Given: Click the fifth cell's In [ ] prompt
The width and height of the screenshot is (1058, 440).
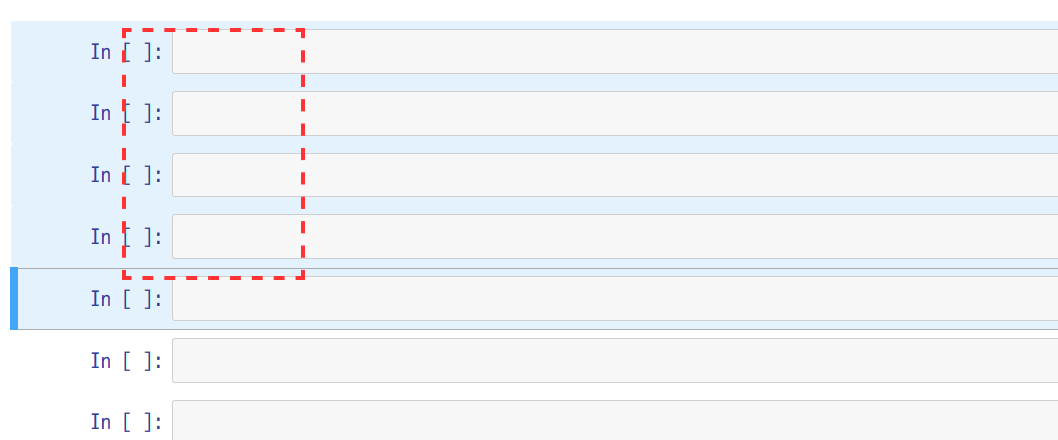Looking at the screenshot, I should click(126, 299).
